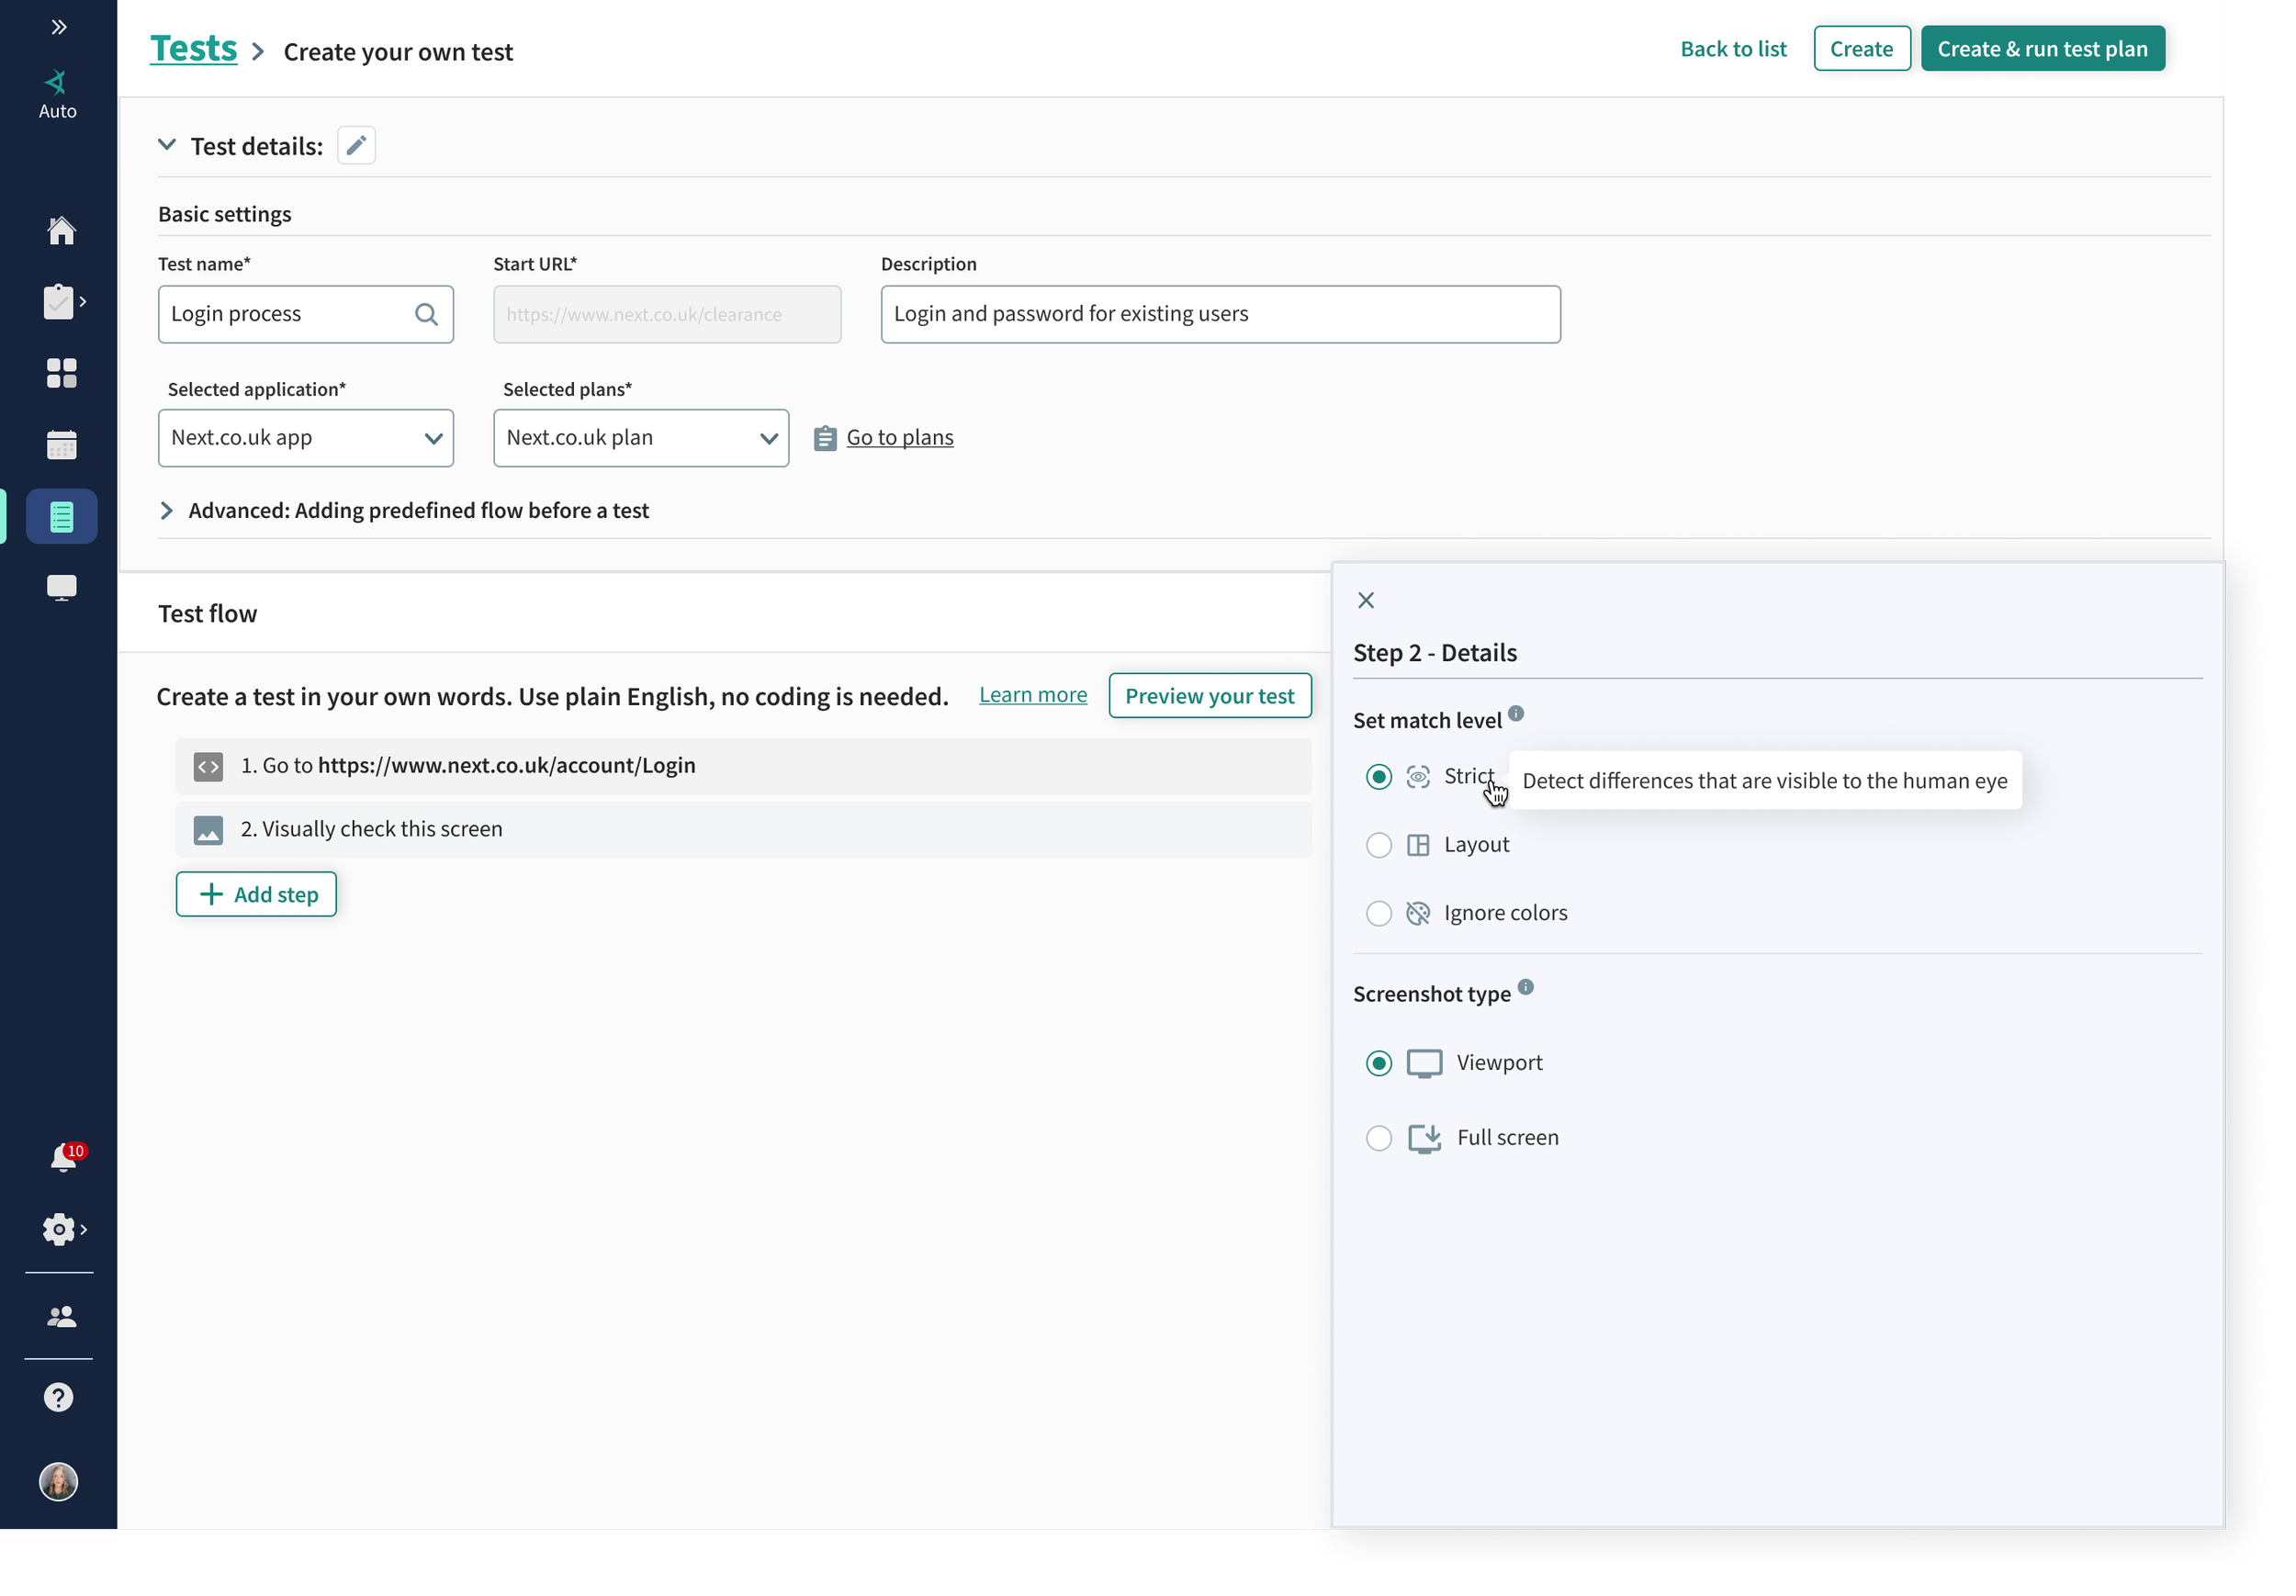Click search icon in Test name field
Viewport: 2296px width, 1596px height.
426,314
